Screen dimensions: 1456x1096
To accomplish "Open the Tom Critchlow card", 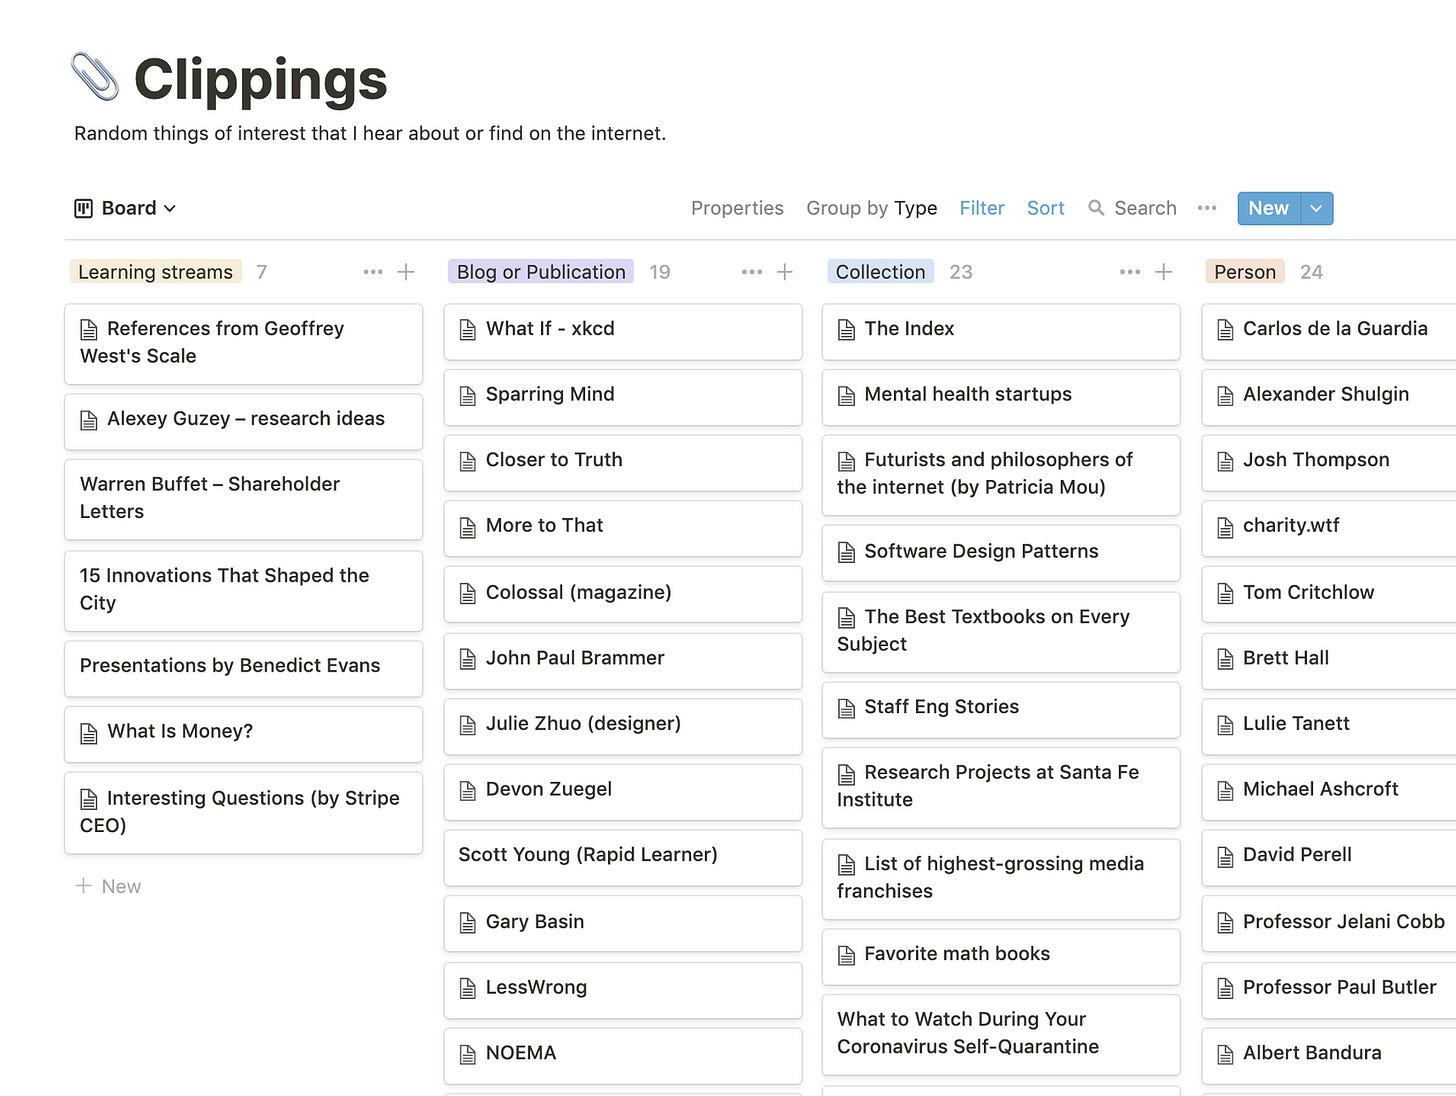I will tap(1329, 594).
